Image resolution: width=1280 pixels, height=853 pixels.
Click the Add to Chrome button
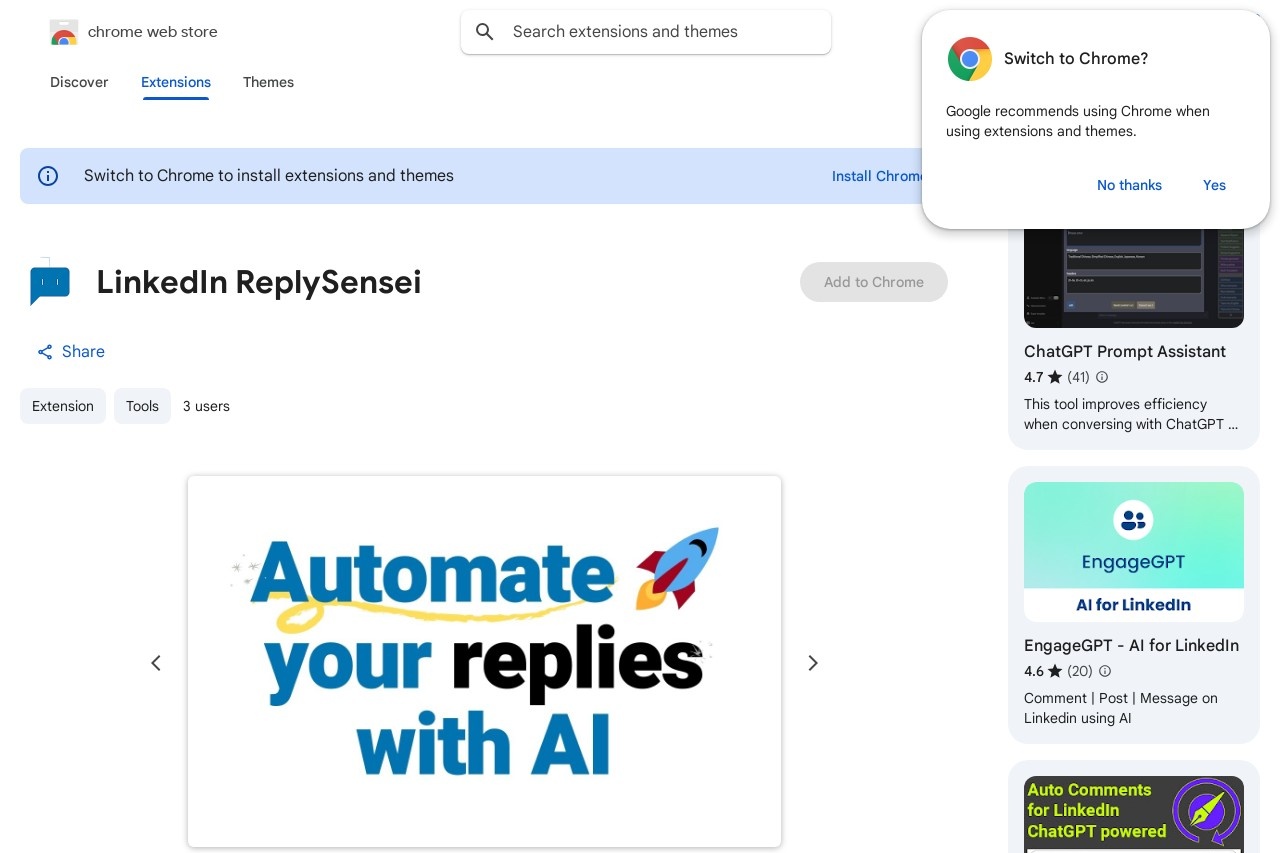click(874, 282)
